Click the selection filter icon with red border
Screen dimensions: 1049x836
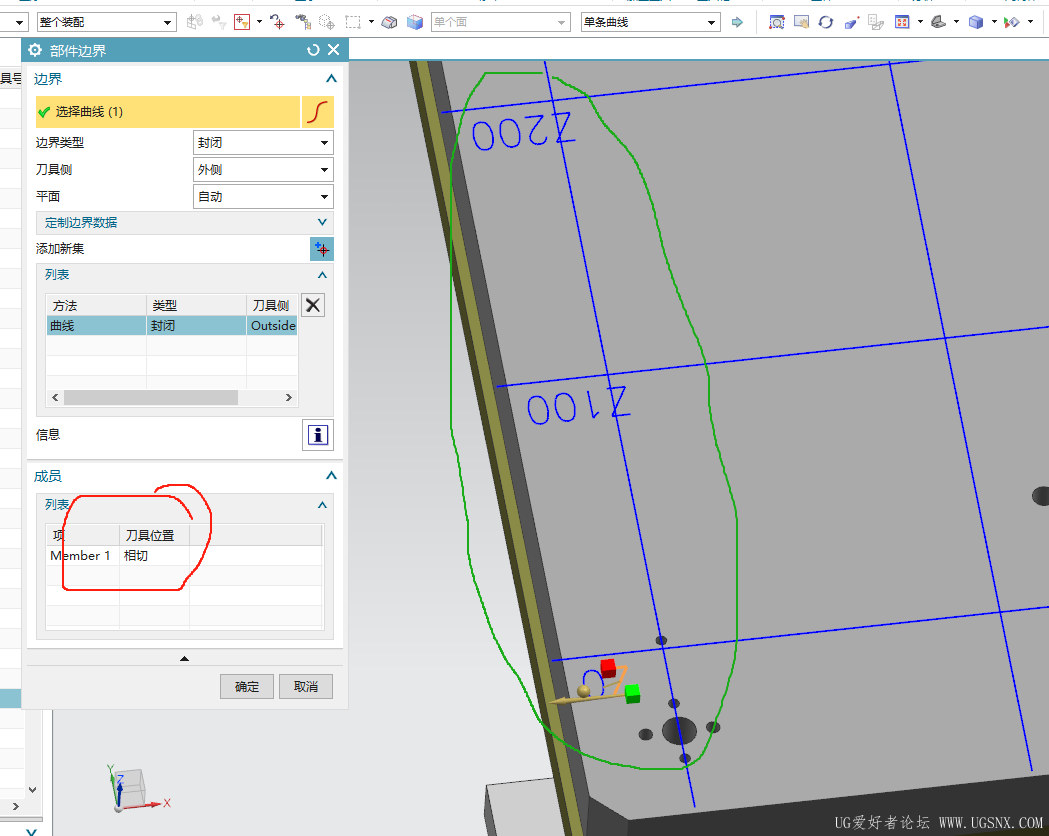click(x=242, y=22)
